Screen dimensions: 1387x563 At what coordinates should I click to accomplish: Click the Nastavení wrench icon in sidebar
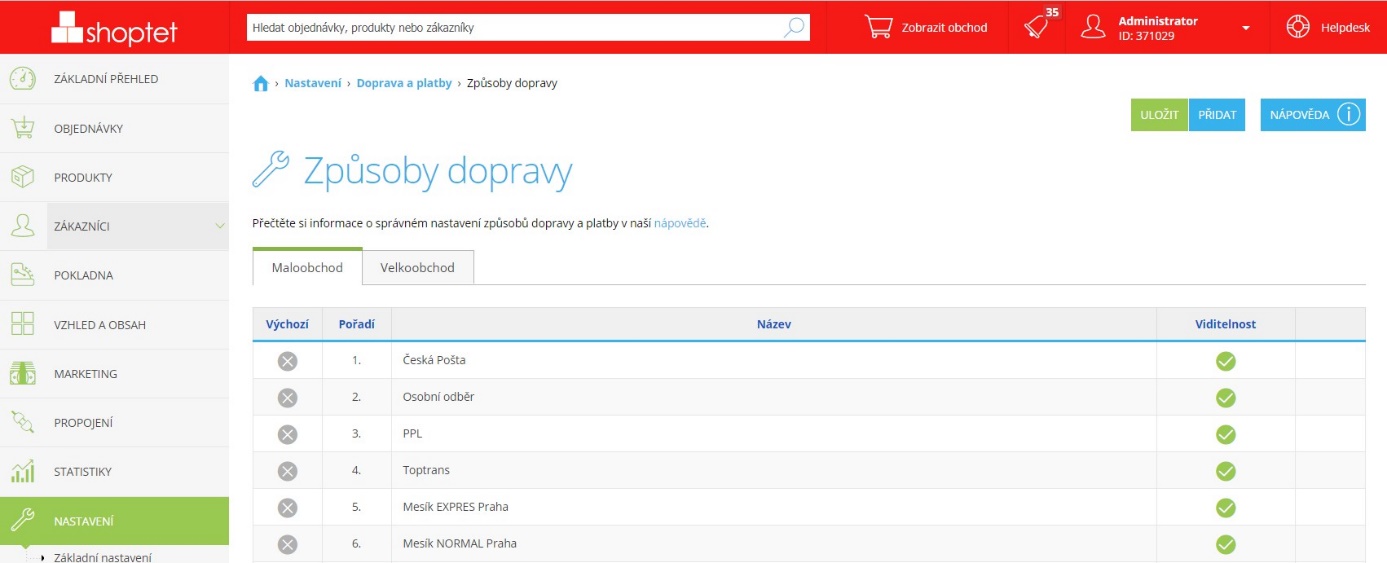coord(23,520)
